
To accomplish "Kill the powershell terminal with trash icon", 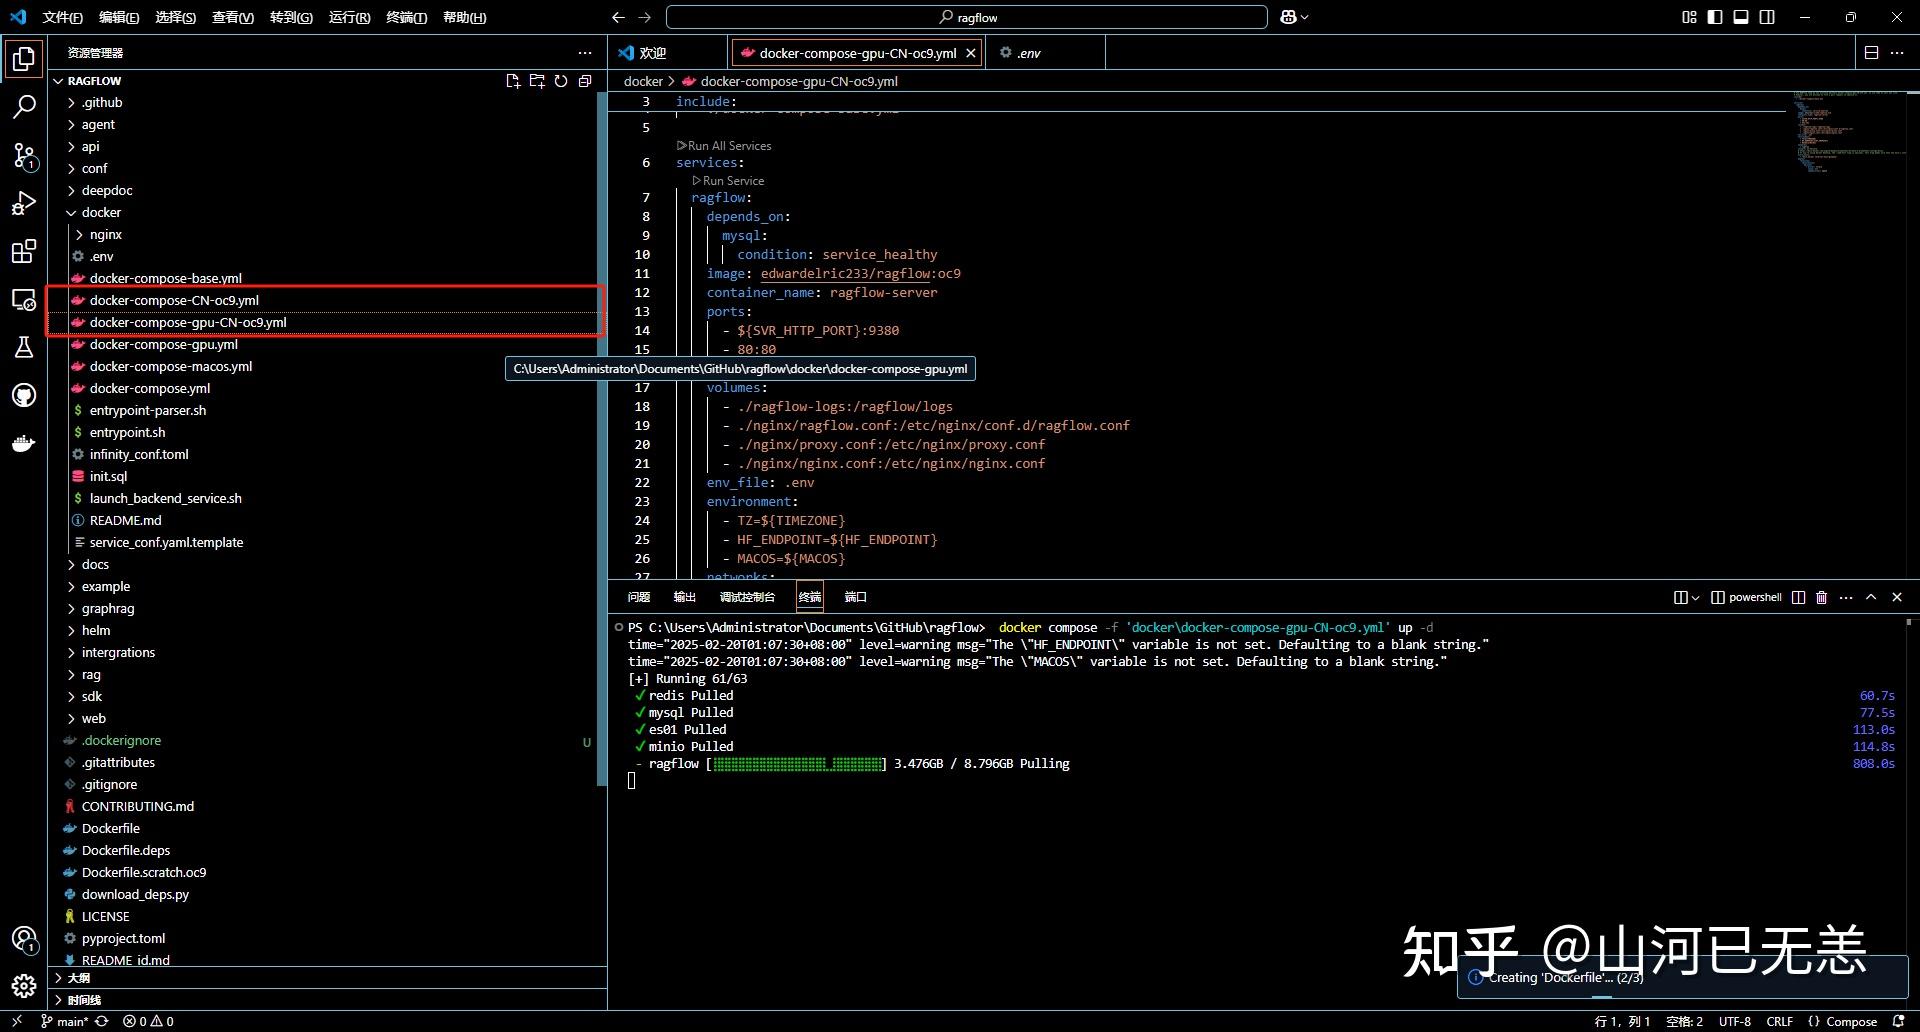I will [x=1821, y=597].
